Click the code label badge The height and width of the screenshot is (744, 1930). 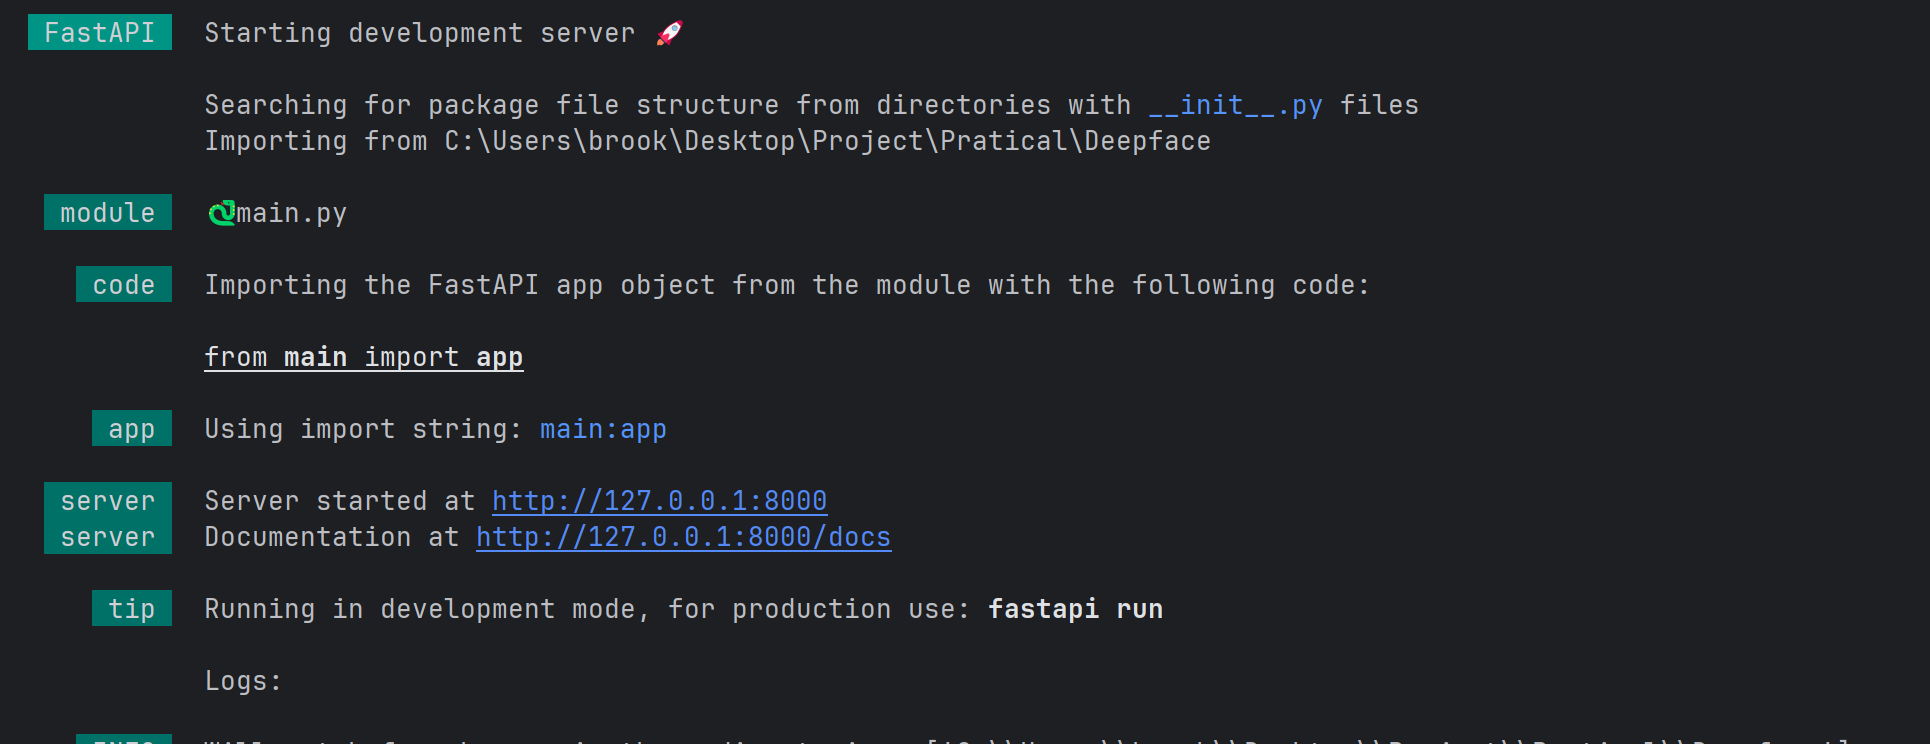[124, 285]
